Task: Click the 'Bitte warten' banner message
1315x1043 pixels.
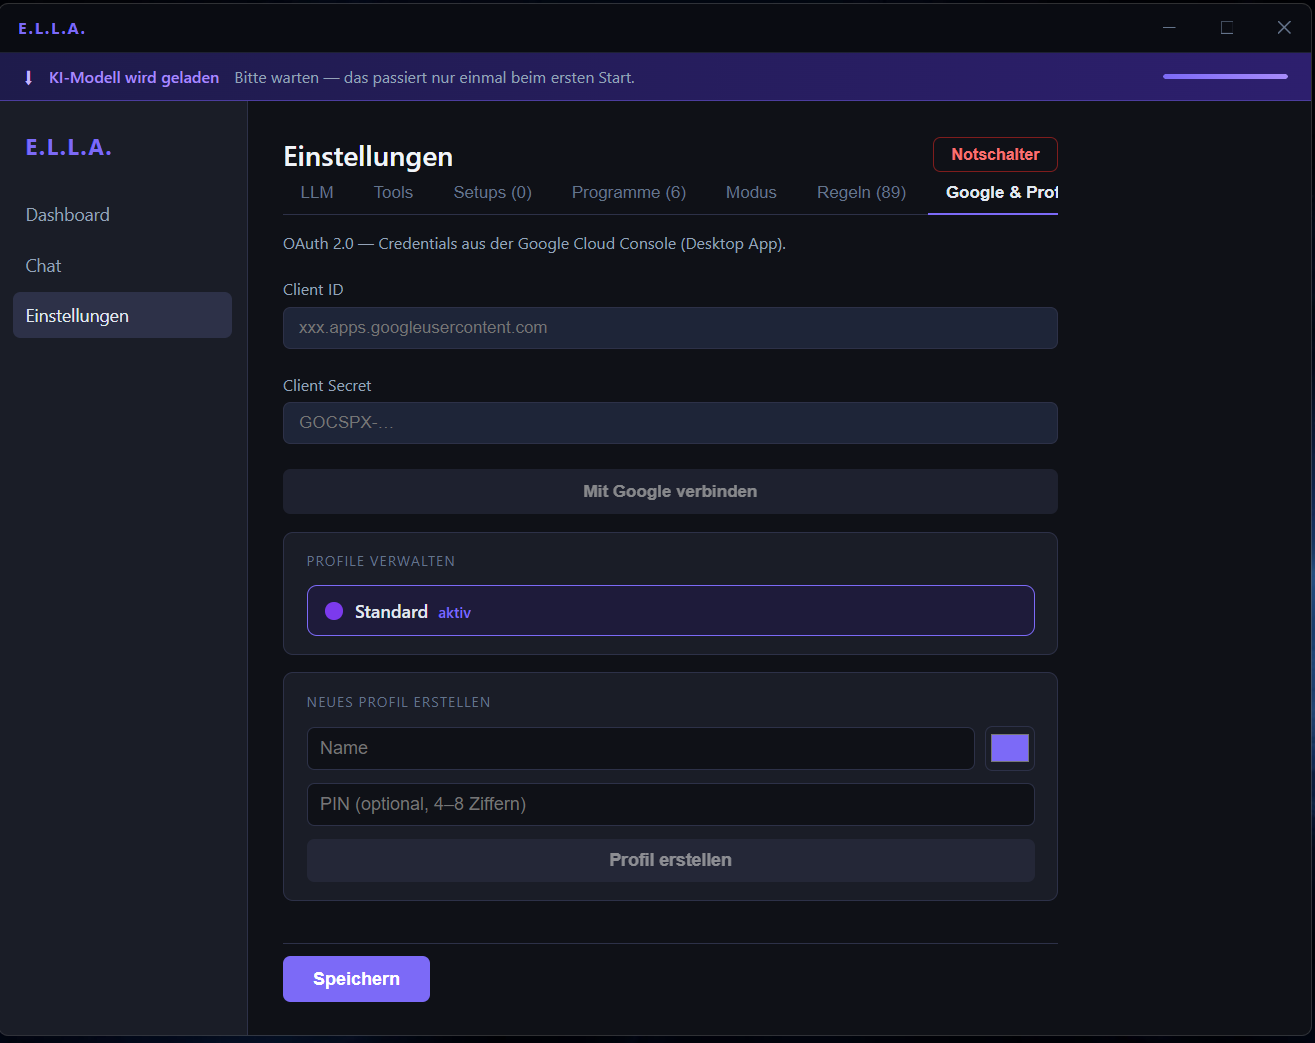Action: [434, 78]
